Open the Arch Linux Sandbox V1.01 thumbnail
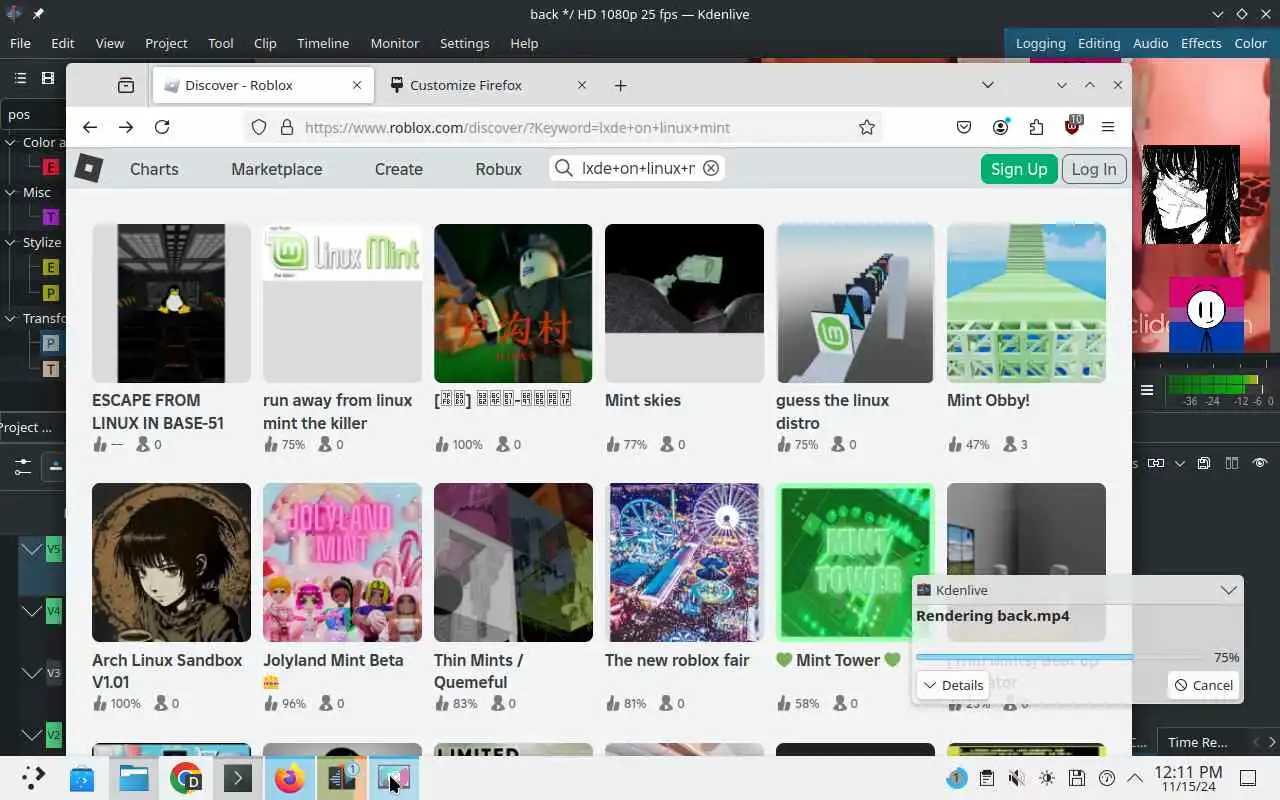Viewport: 1280px width, 800px height. coord(171,562)
